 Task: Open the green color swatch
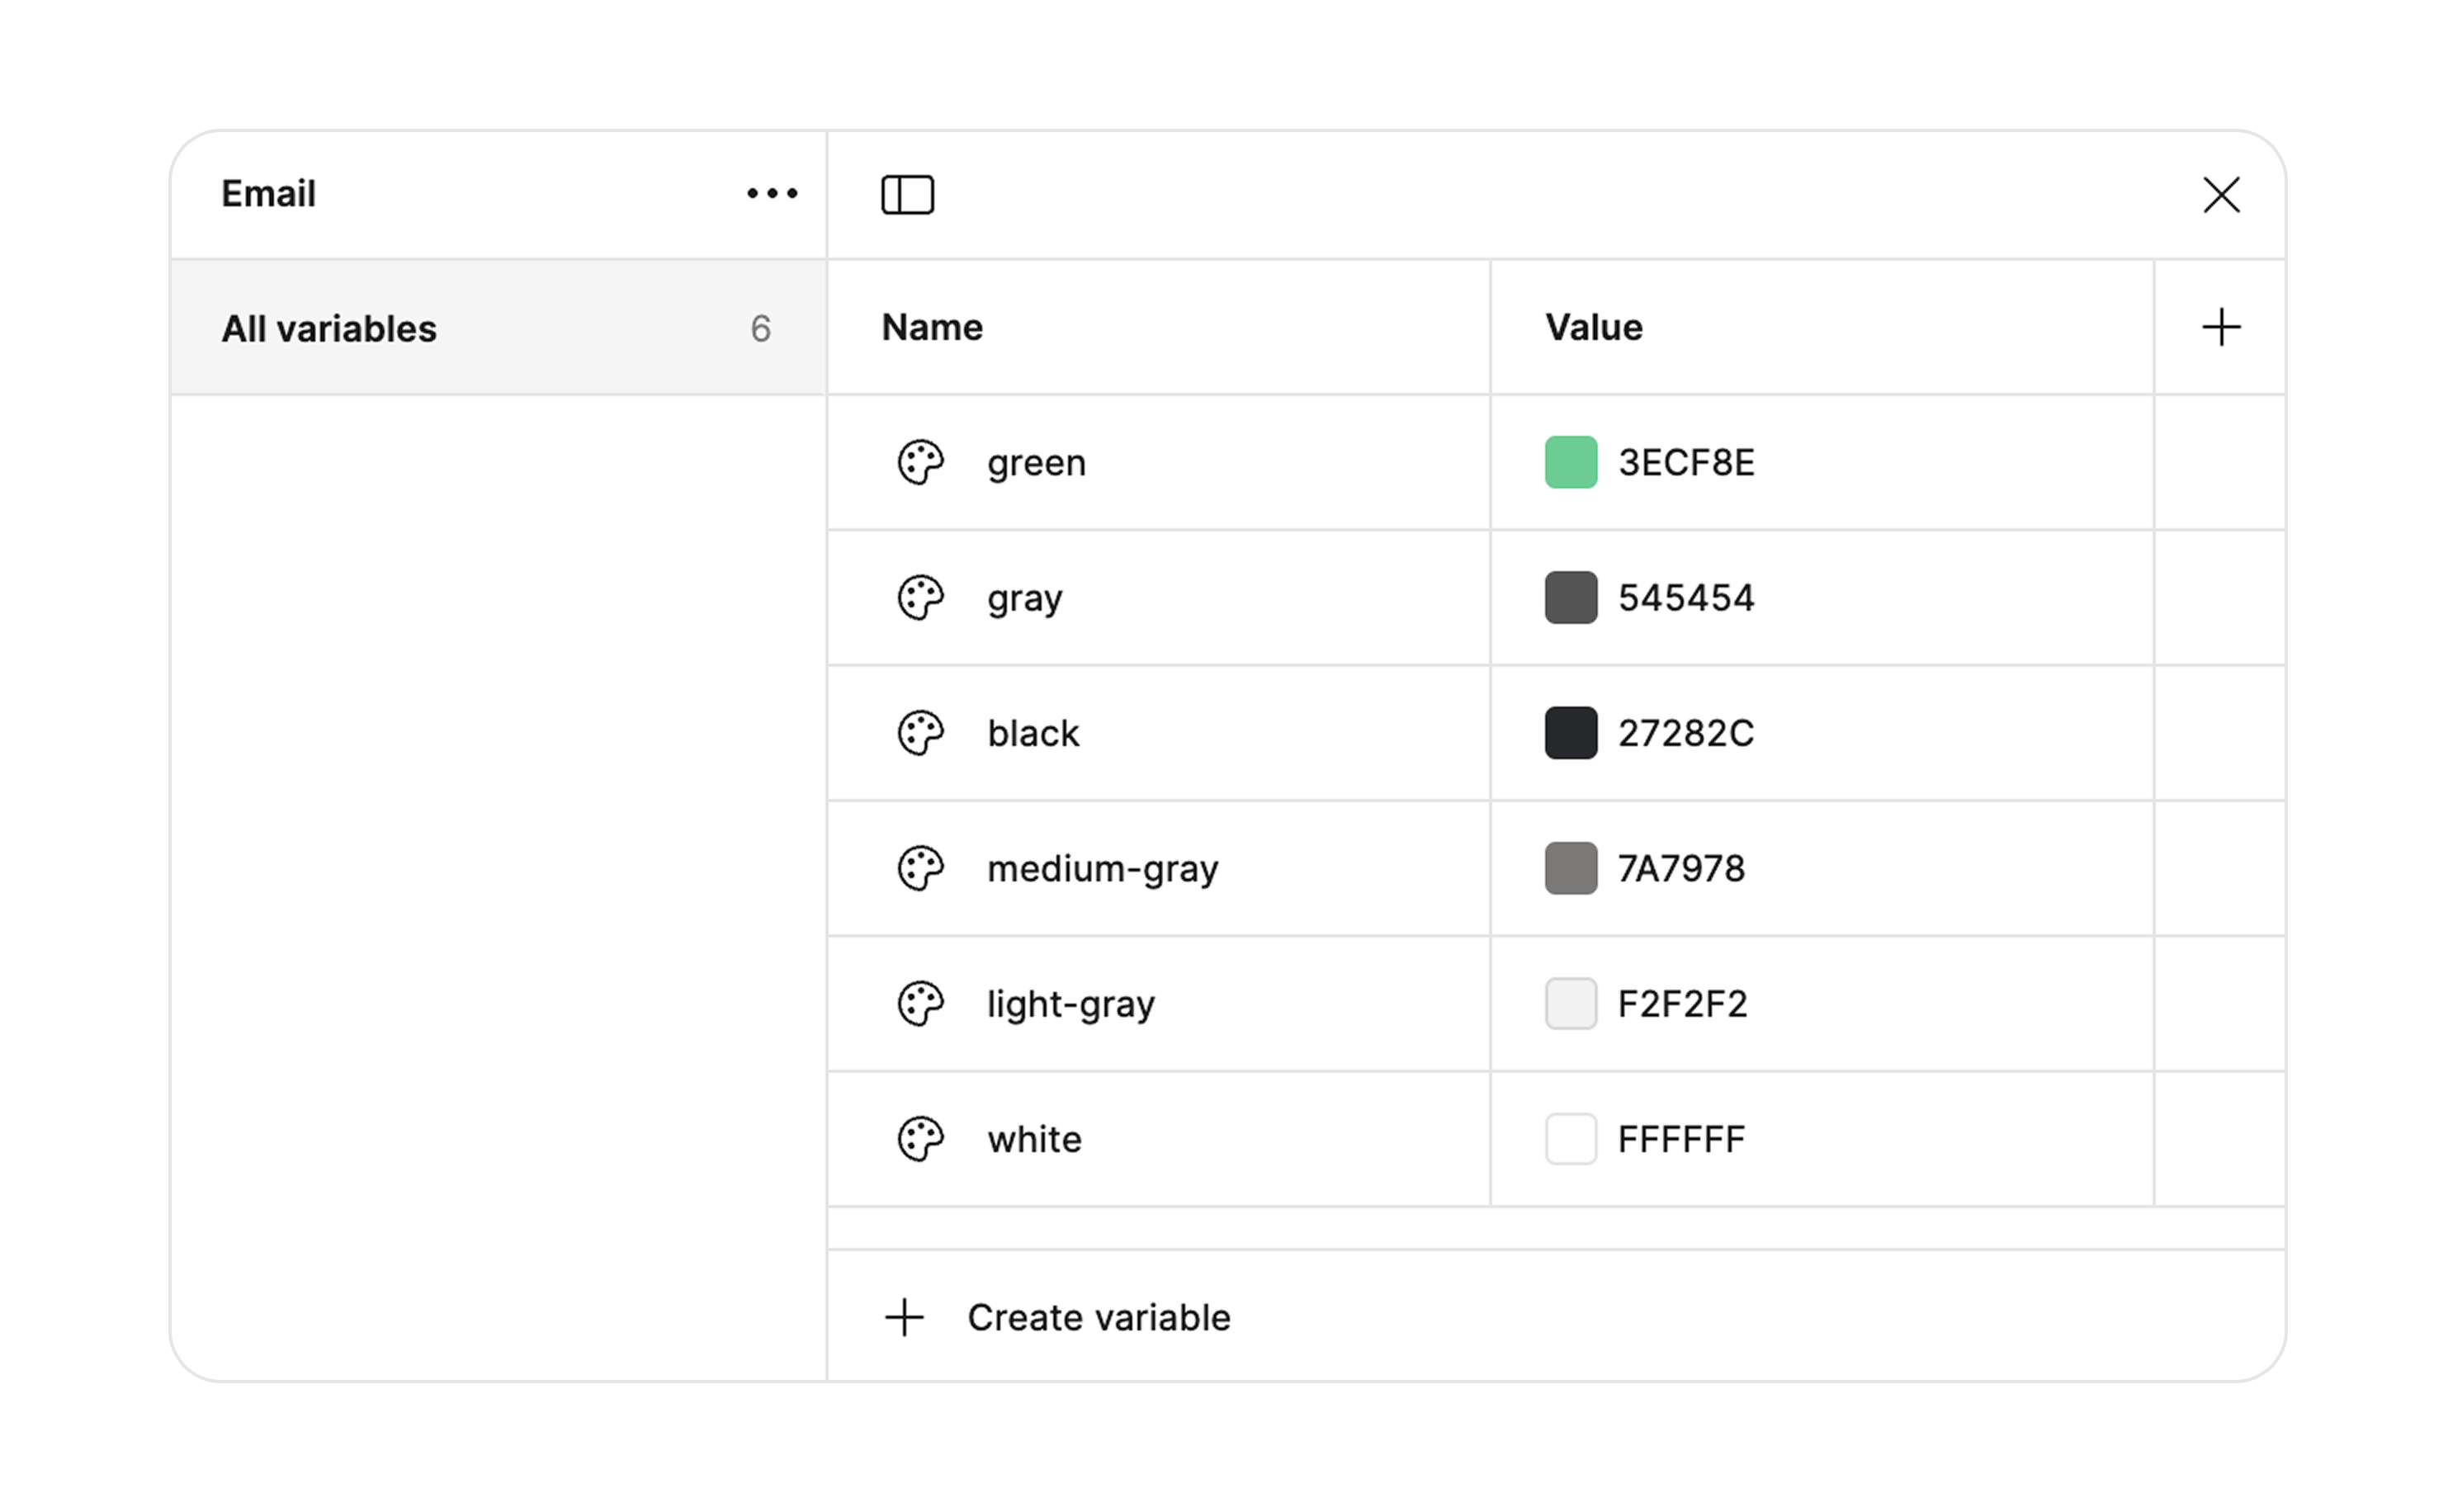tap(1570, 463)
